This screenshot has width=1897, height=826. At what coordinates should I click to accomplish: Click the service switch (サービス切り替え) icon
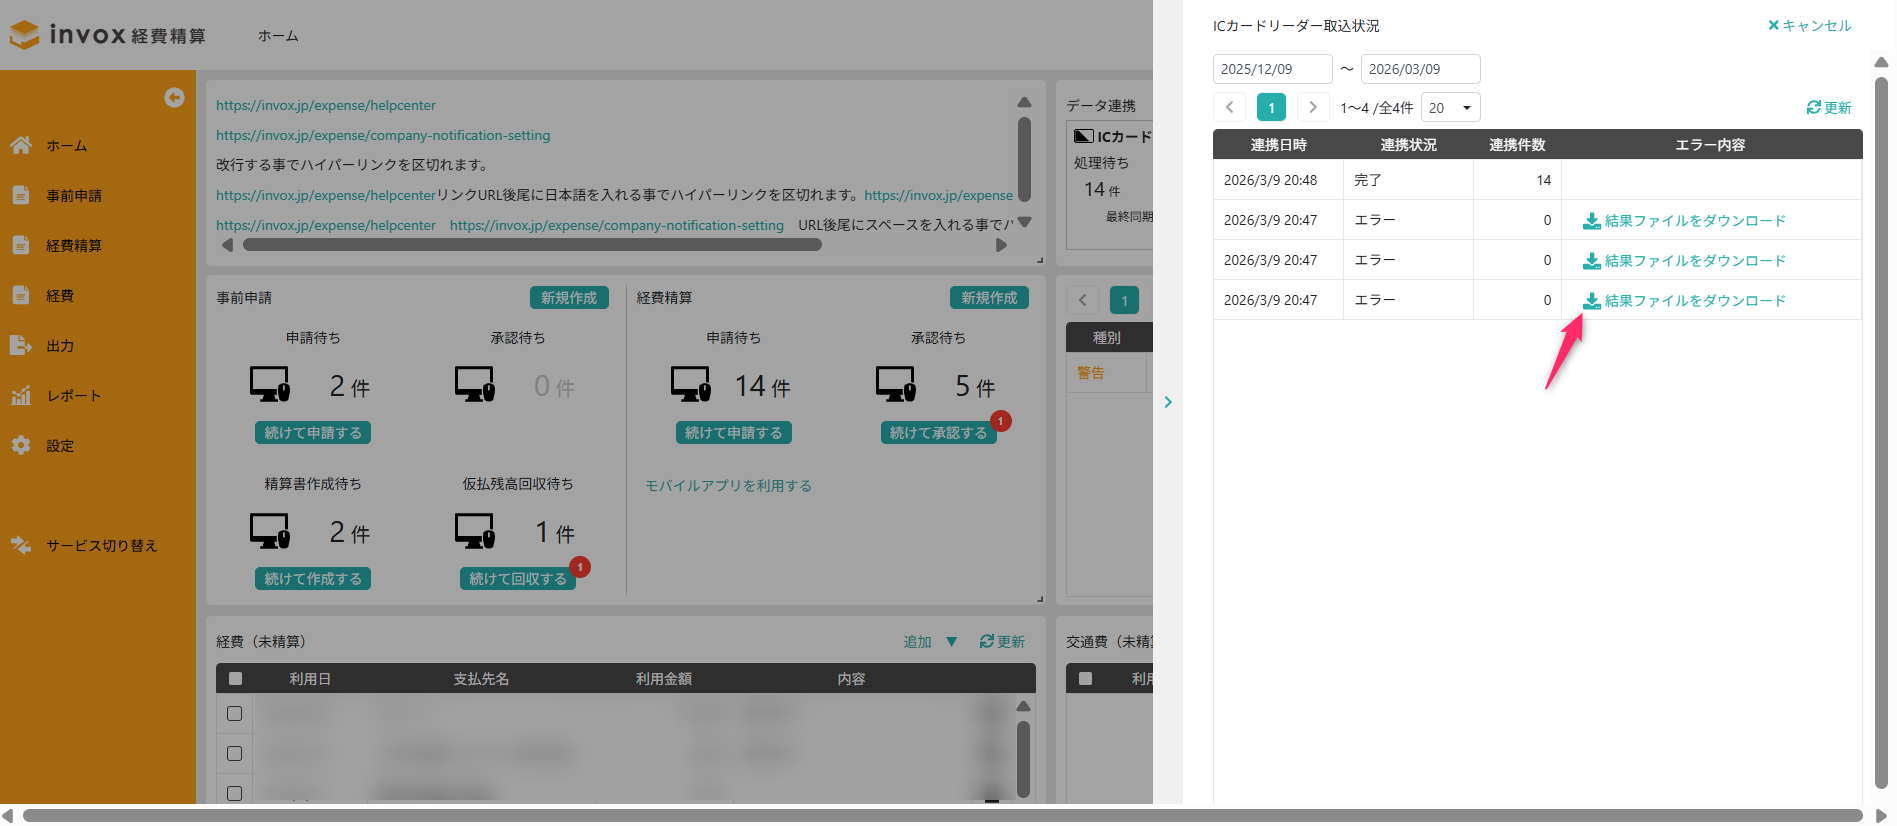click(21, 545)
